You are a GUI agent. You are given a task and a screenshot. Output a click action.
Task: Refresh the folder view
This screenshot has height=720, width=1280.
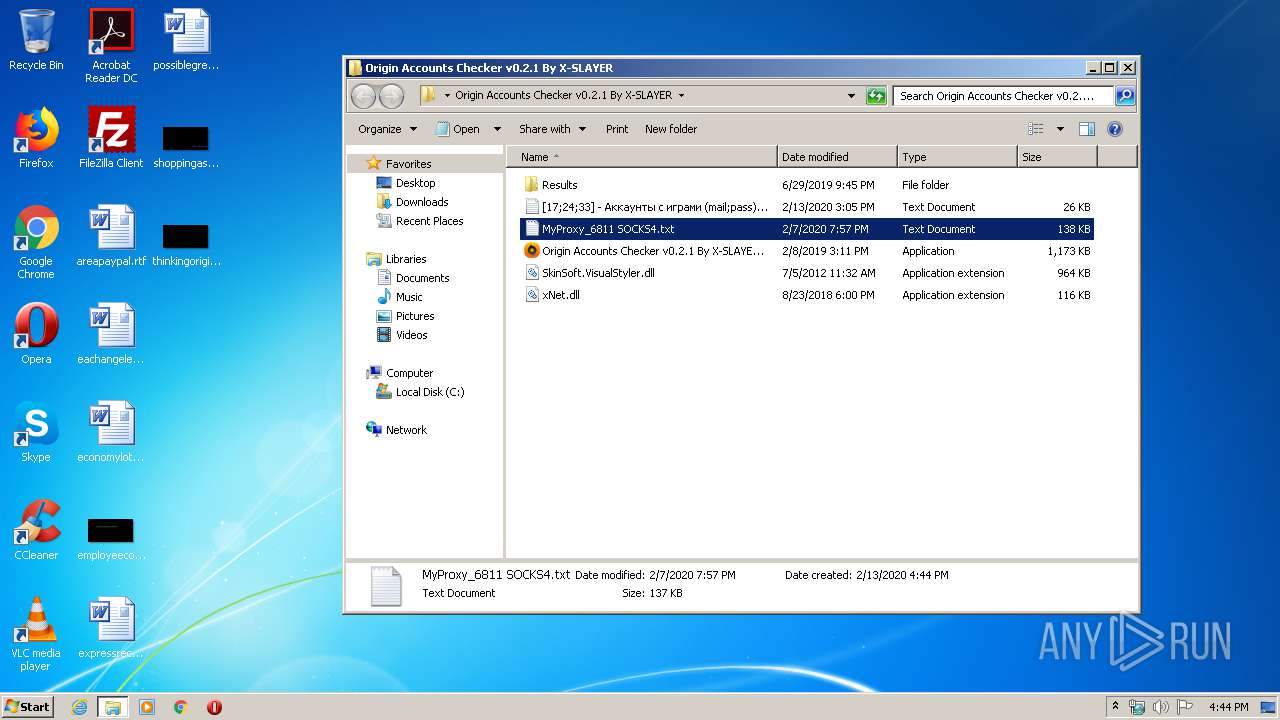pyautogui.click(x=876, y=96)
